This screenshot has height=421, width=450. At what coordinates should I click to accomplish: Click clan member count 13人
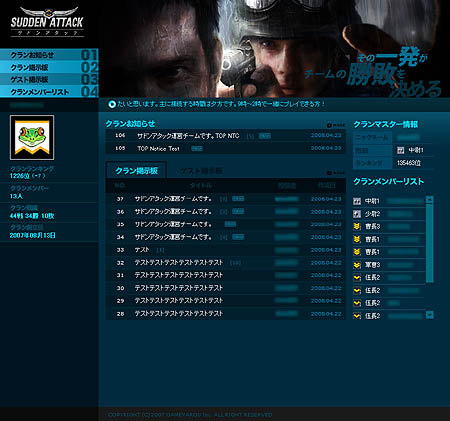click(x=16, y=196)
